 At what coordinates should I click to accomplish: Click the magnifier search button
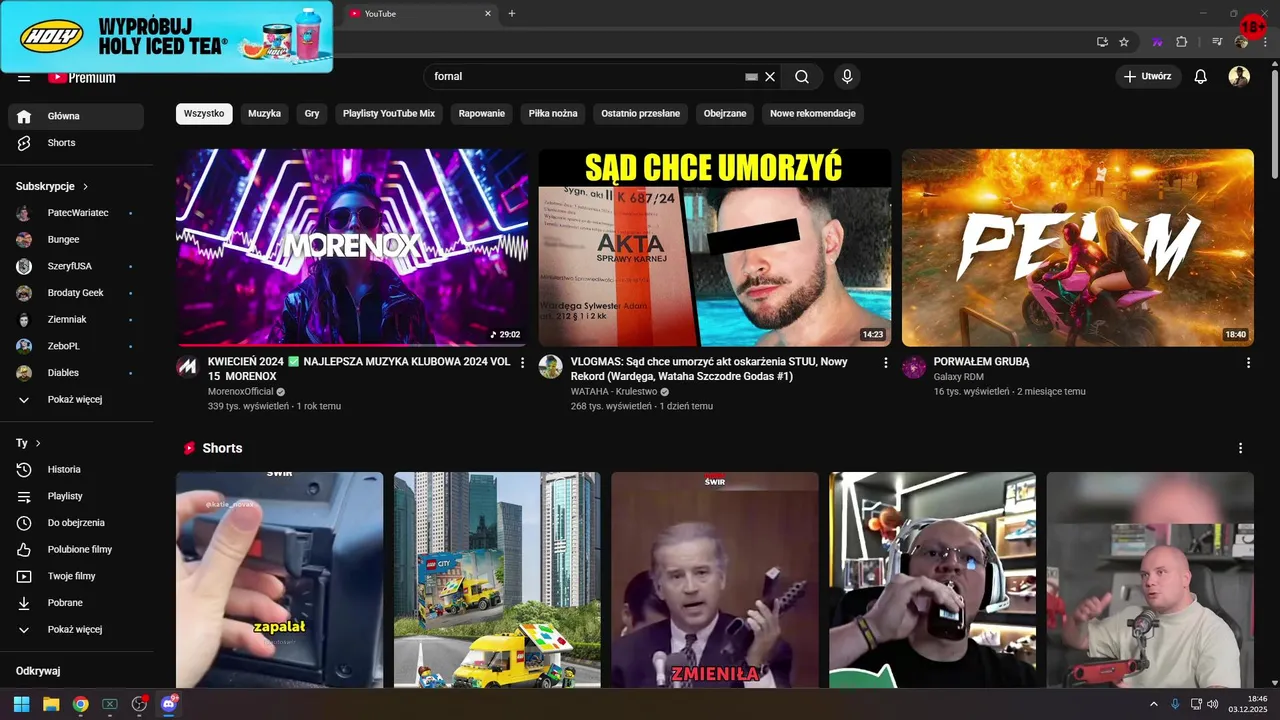[x=802, y=76]
